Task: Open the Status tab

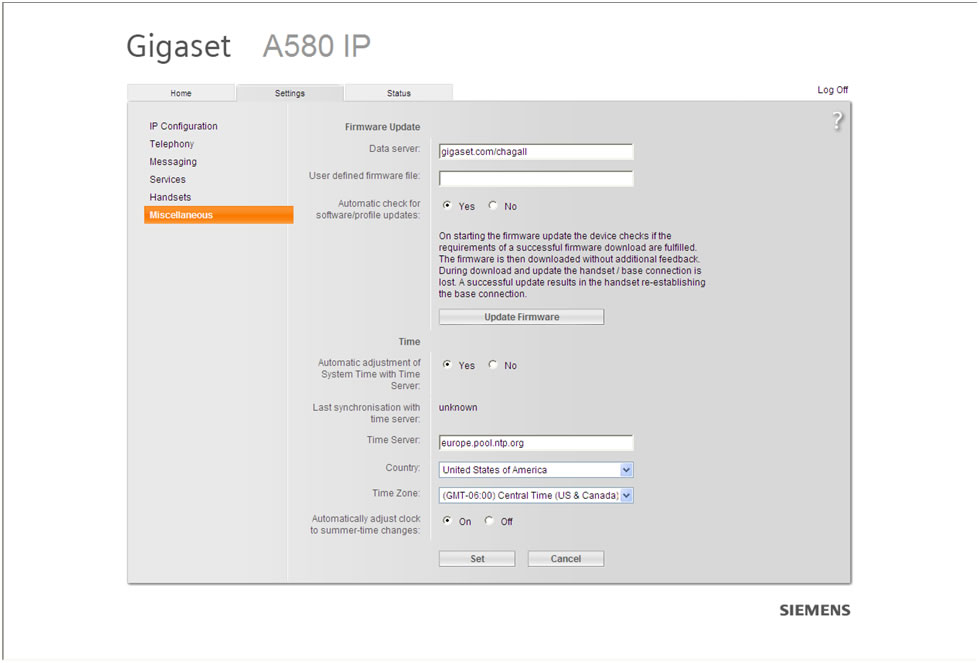Action: [x=398, y=93]
